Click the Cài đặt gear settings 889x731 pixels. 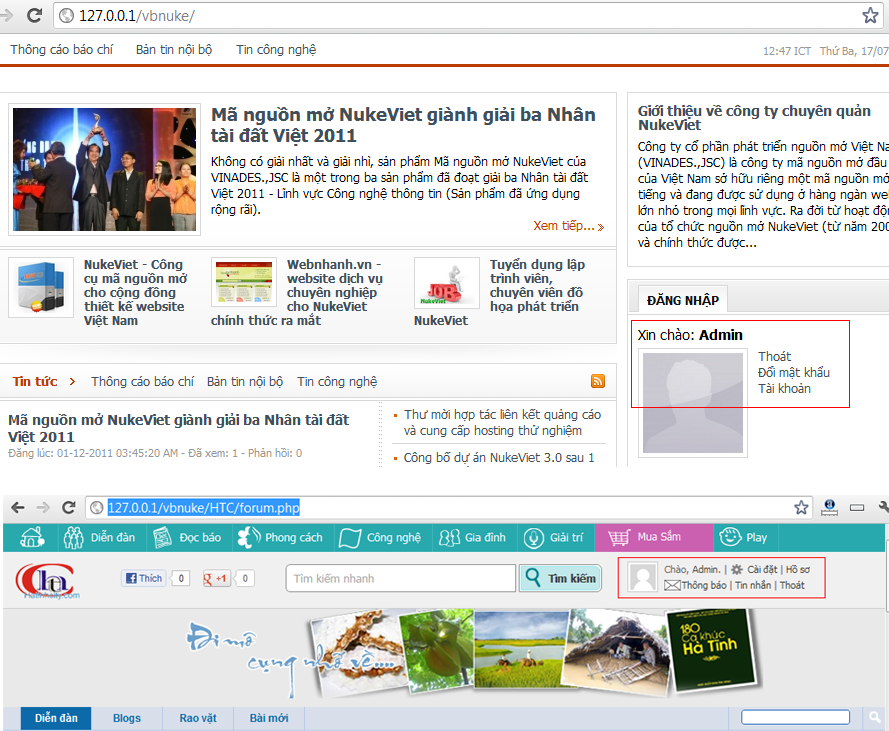click(x=736, y=569)
